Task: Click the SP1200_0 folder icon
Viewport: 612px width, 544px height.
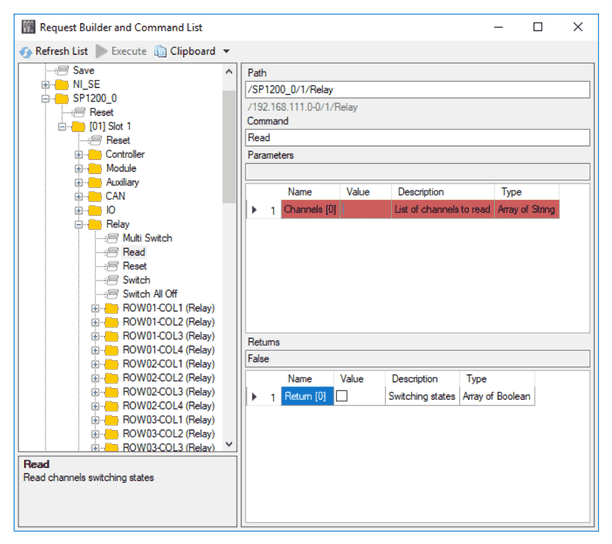Action: pyautogui.click(x=62, y=98)
